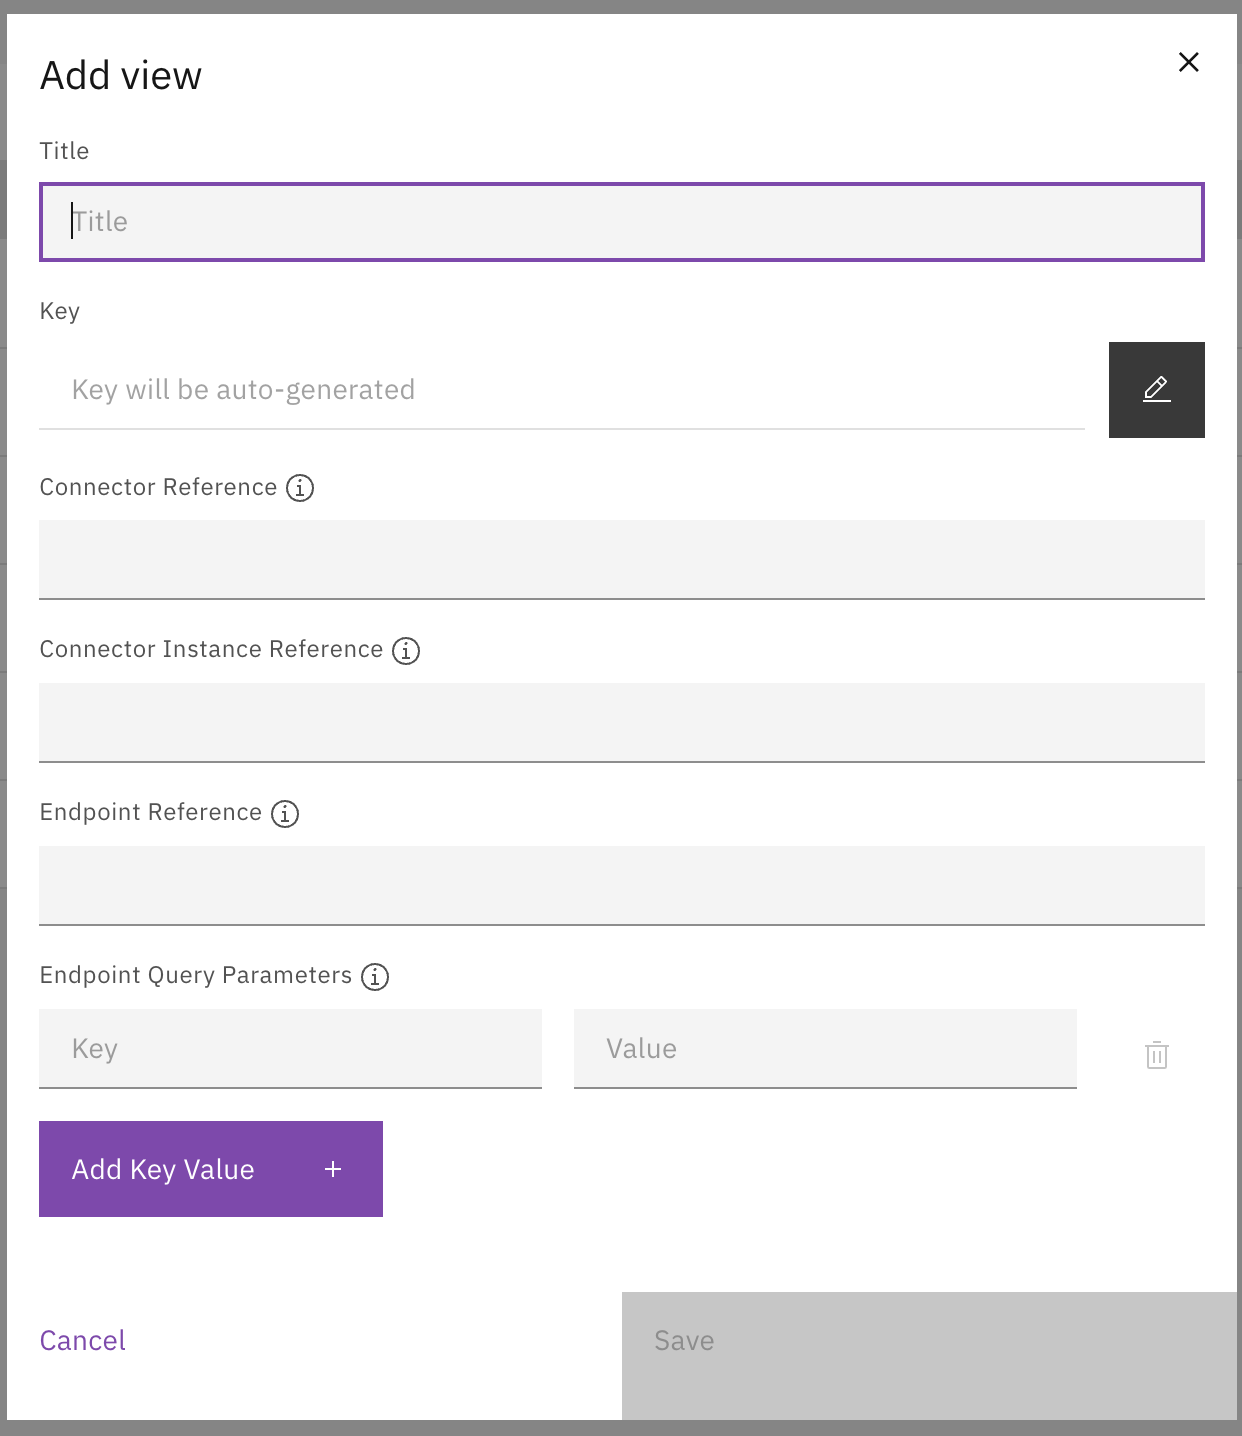
Task: Click the info icon next to Endpoint Reference
Action: [284, 813]
